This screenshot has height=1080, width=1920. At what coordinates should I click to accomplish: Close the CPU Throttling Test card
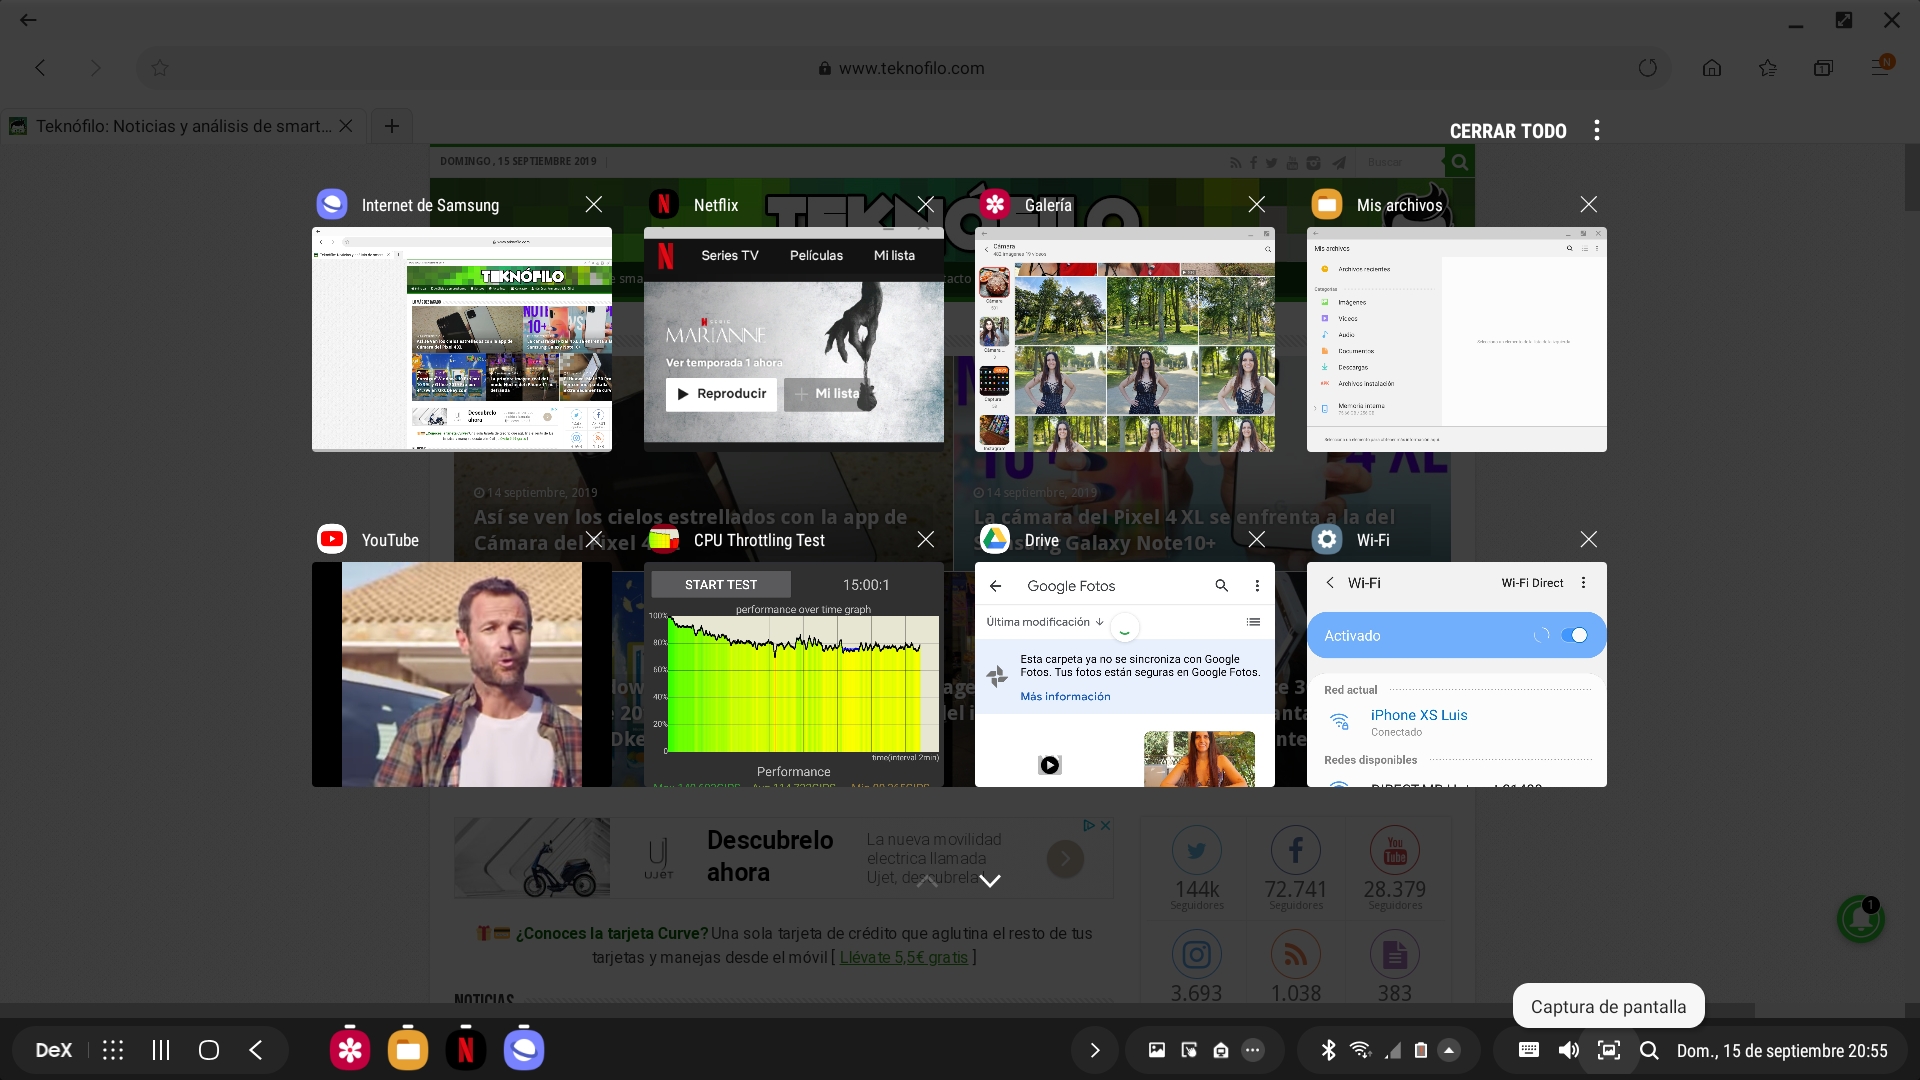pyautogui.click(x=926, y=539)
